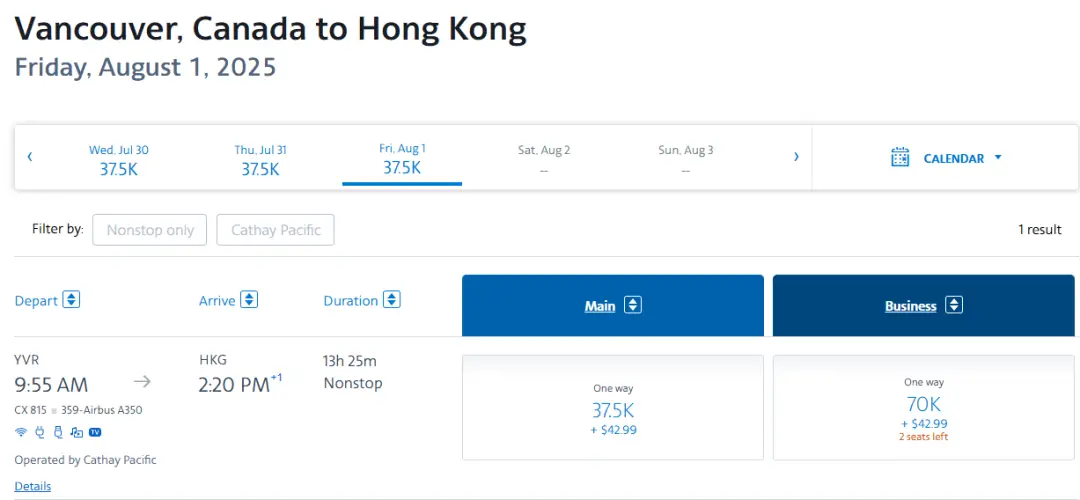Open the flight Details link
This screenshot has width=1080, height=500.
coord(33,486)
